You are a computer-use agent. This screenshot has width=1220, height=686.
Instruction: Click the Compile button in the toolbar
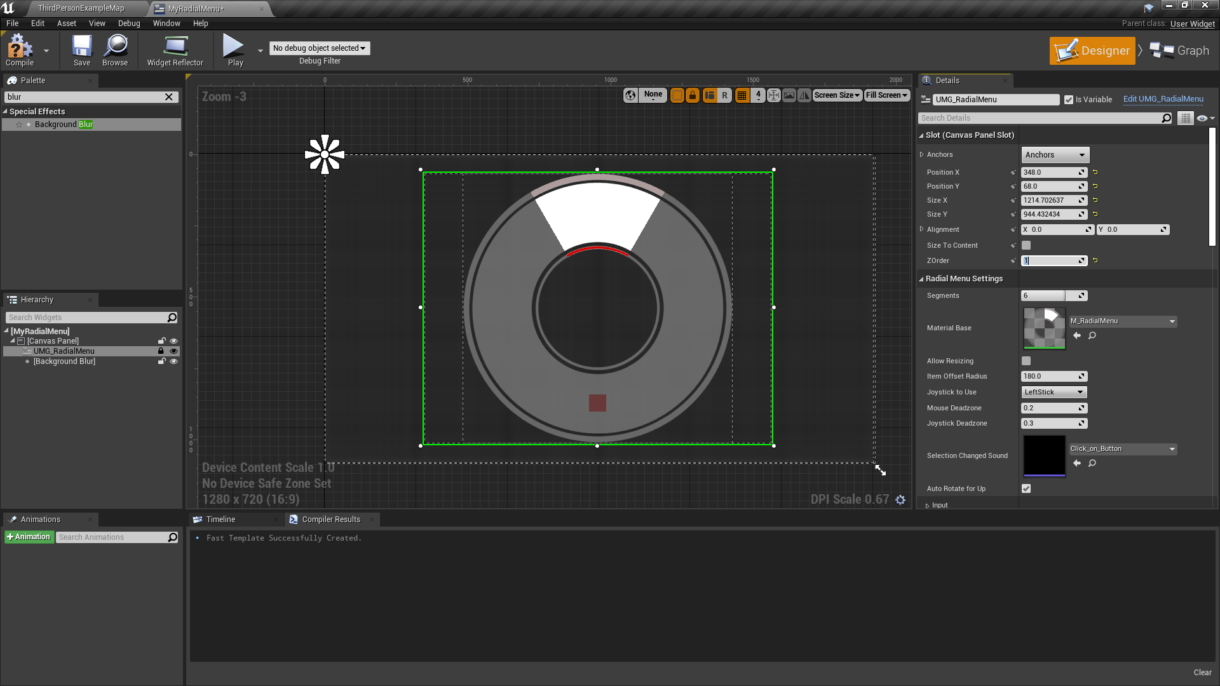pyautogui.click(x=18, y=47)
